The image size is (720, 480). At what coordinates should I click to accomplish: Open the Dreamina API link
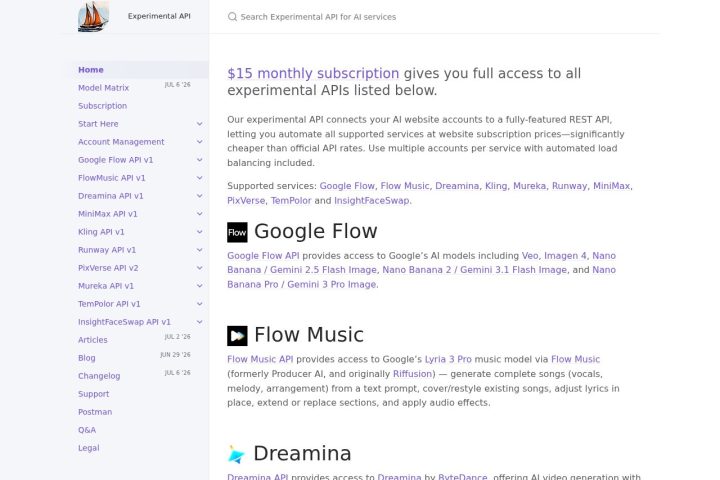coord(258,477)
